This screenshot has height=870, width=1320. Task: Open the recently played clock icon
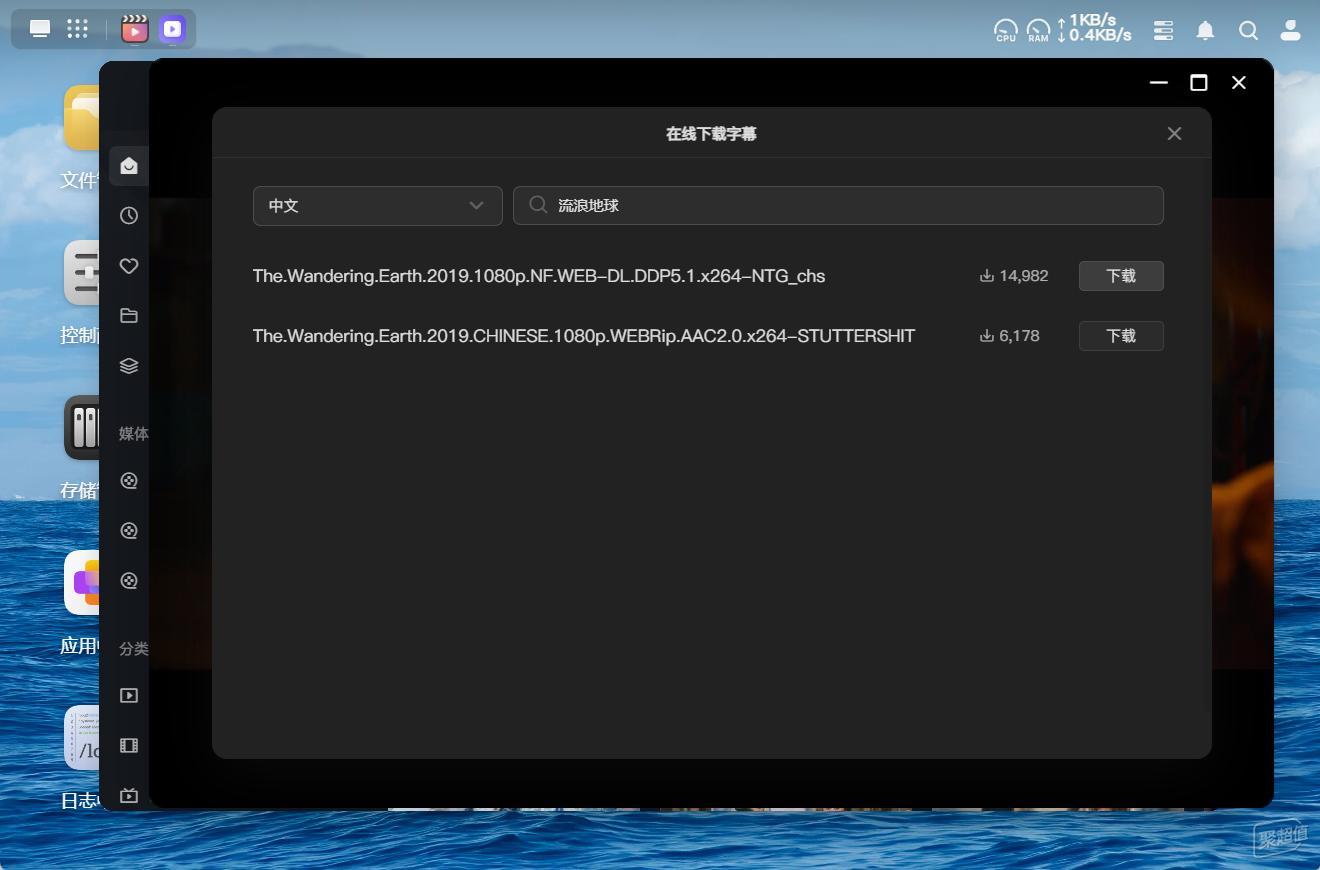[129, 216]
